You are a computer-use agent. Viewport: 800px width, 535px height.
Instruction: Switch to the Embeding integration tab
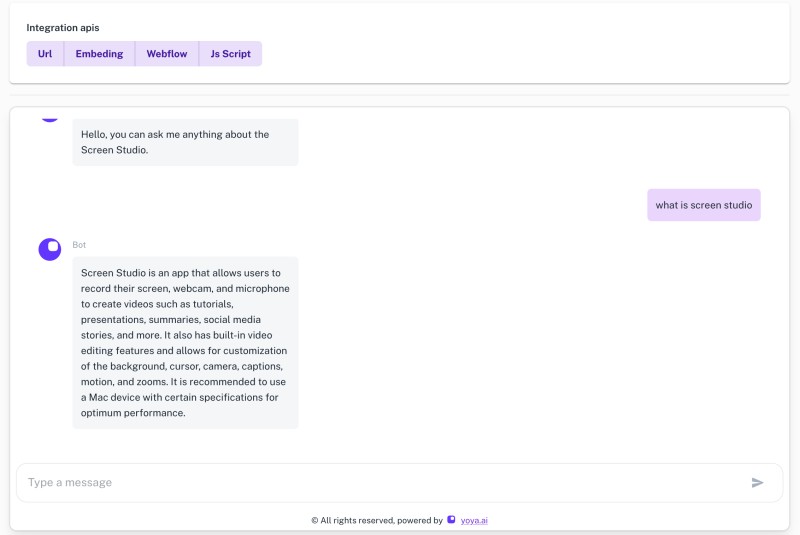click(x=99, y=54)
